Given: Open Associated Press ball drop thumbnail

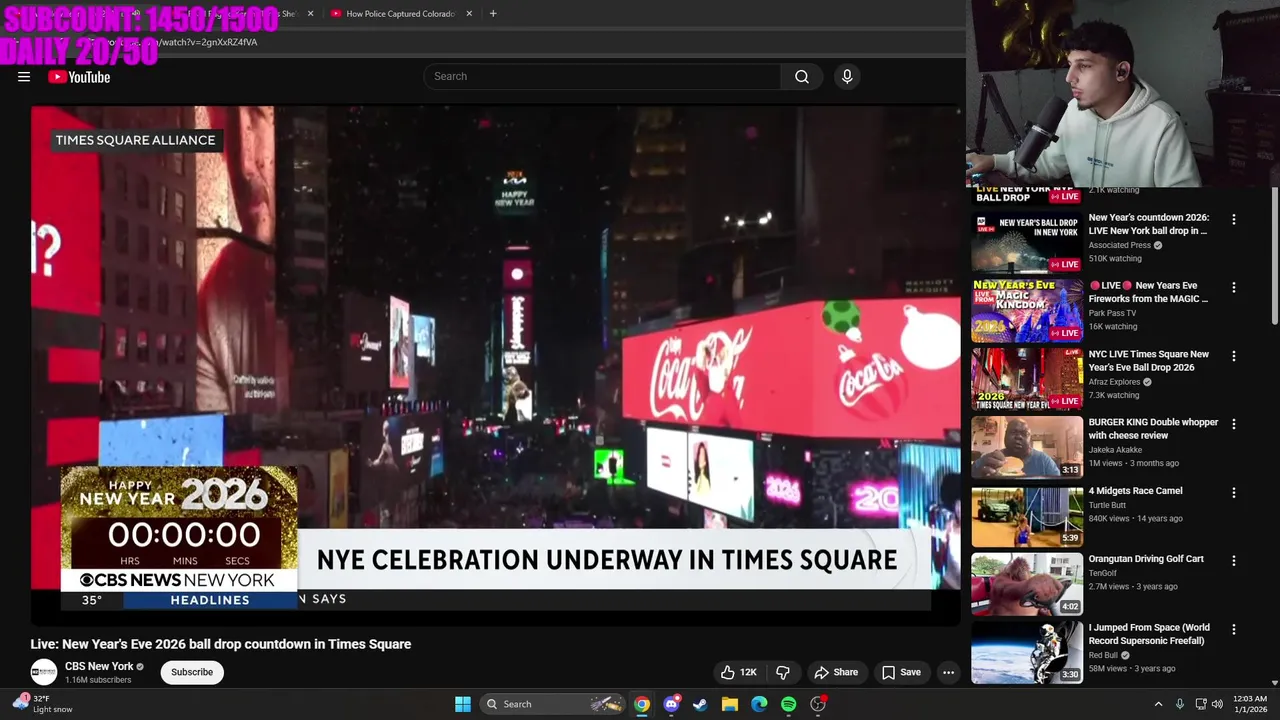Looking at the screenshot, I should point(1027,241).
